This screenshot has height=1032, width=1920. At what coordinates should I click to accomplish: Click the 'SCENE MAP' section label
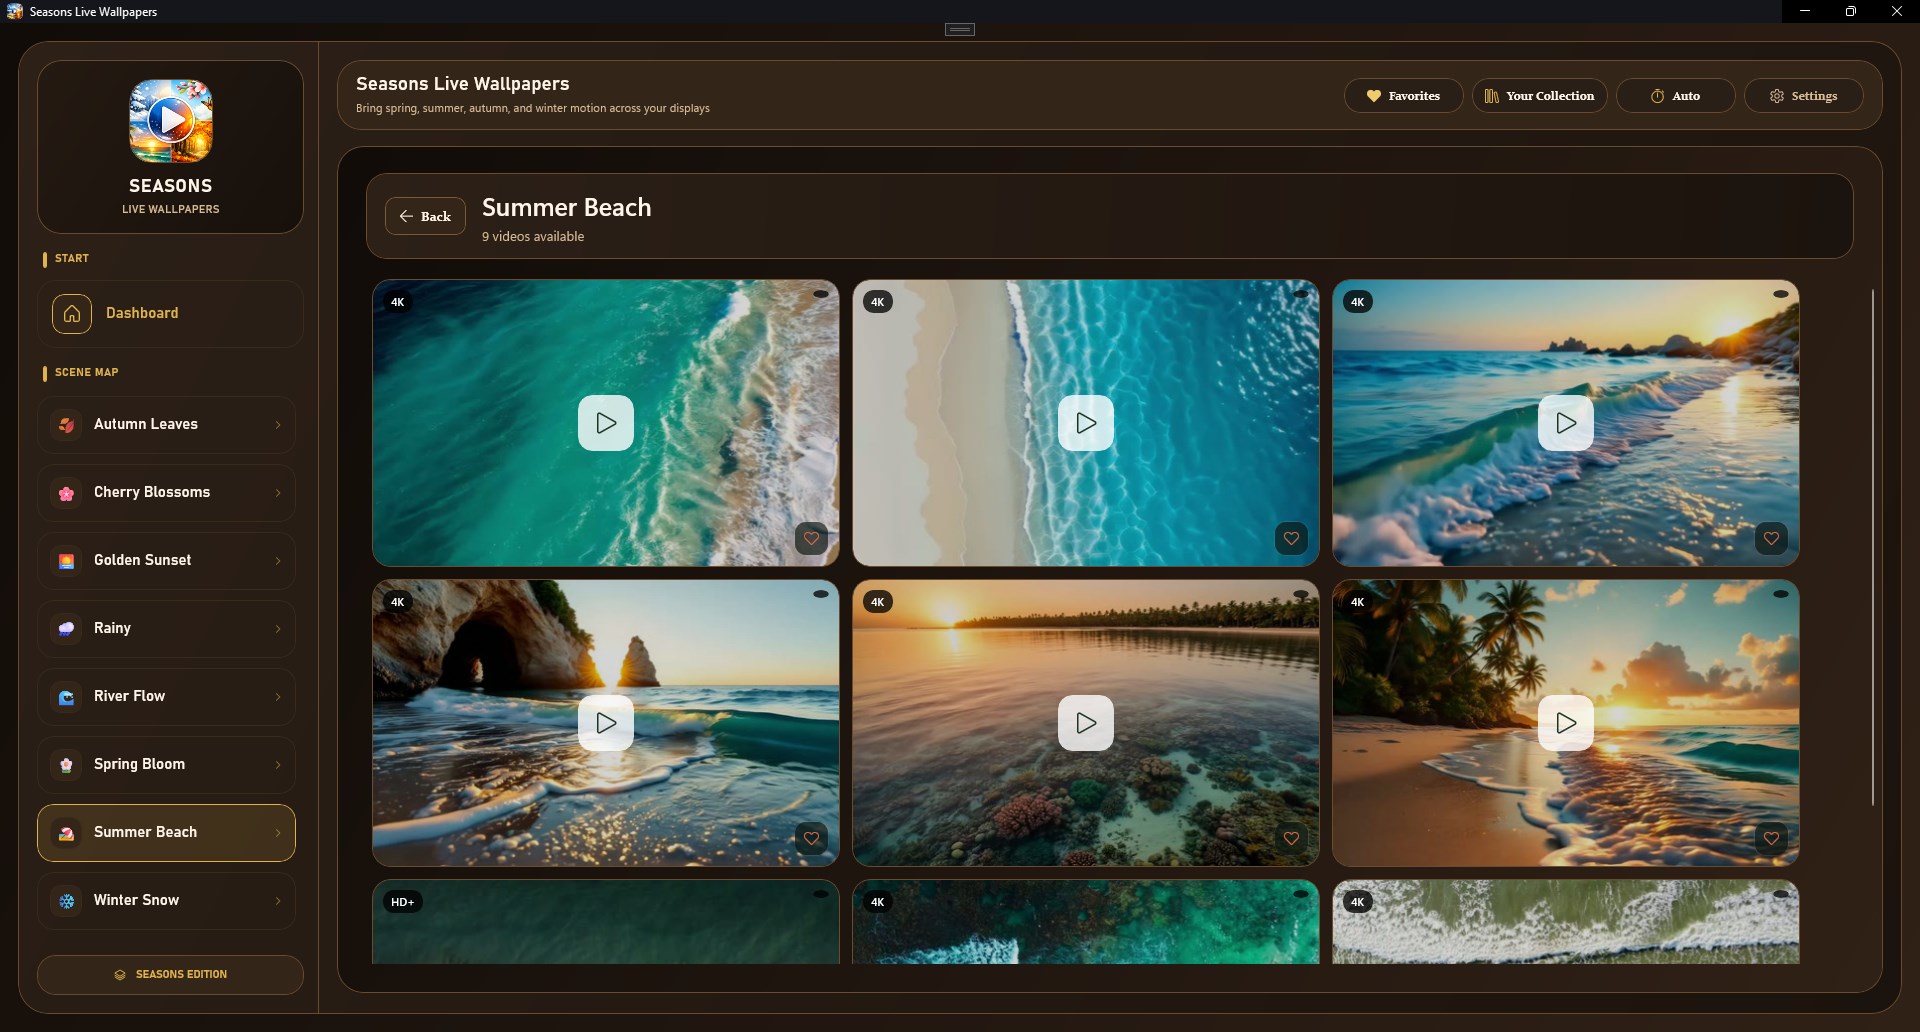tap(87, 372)
